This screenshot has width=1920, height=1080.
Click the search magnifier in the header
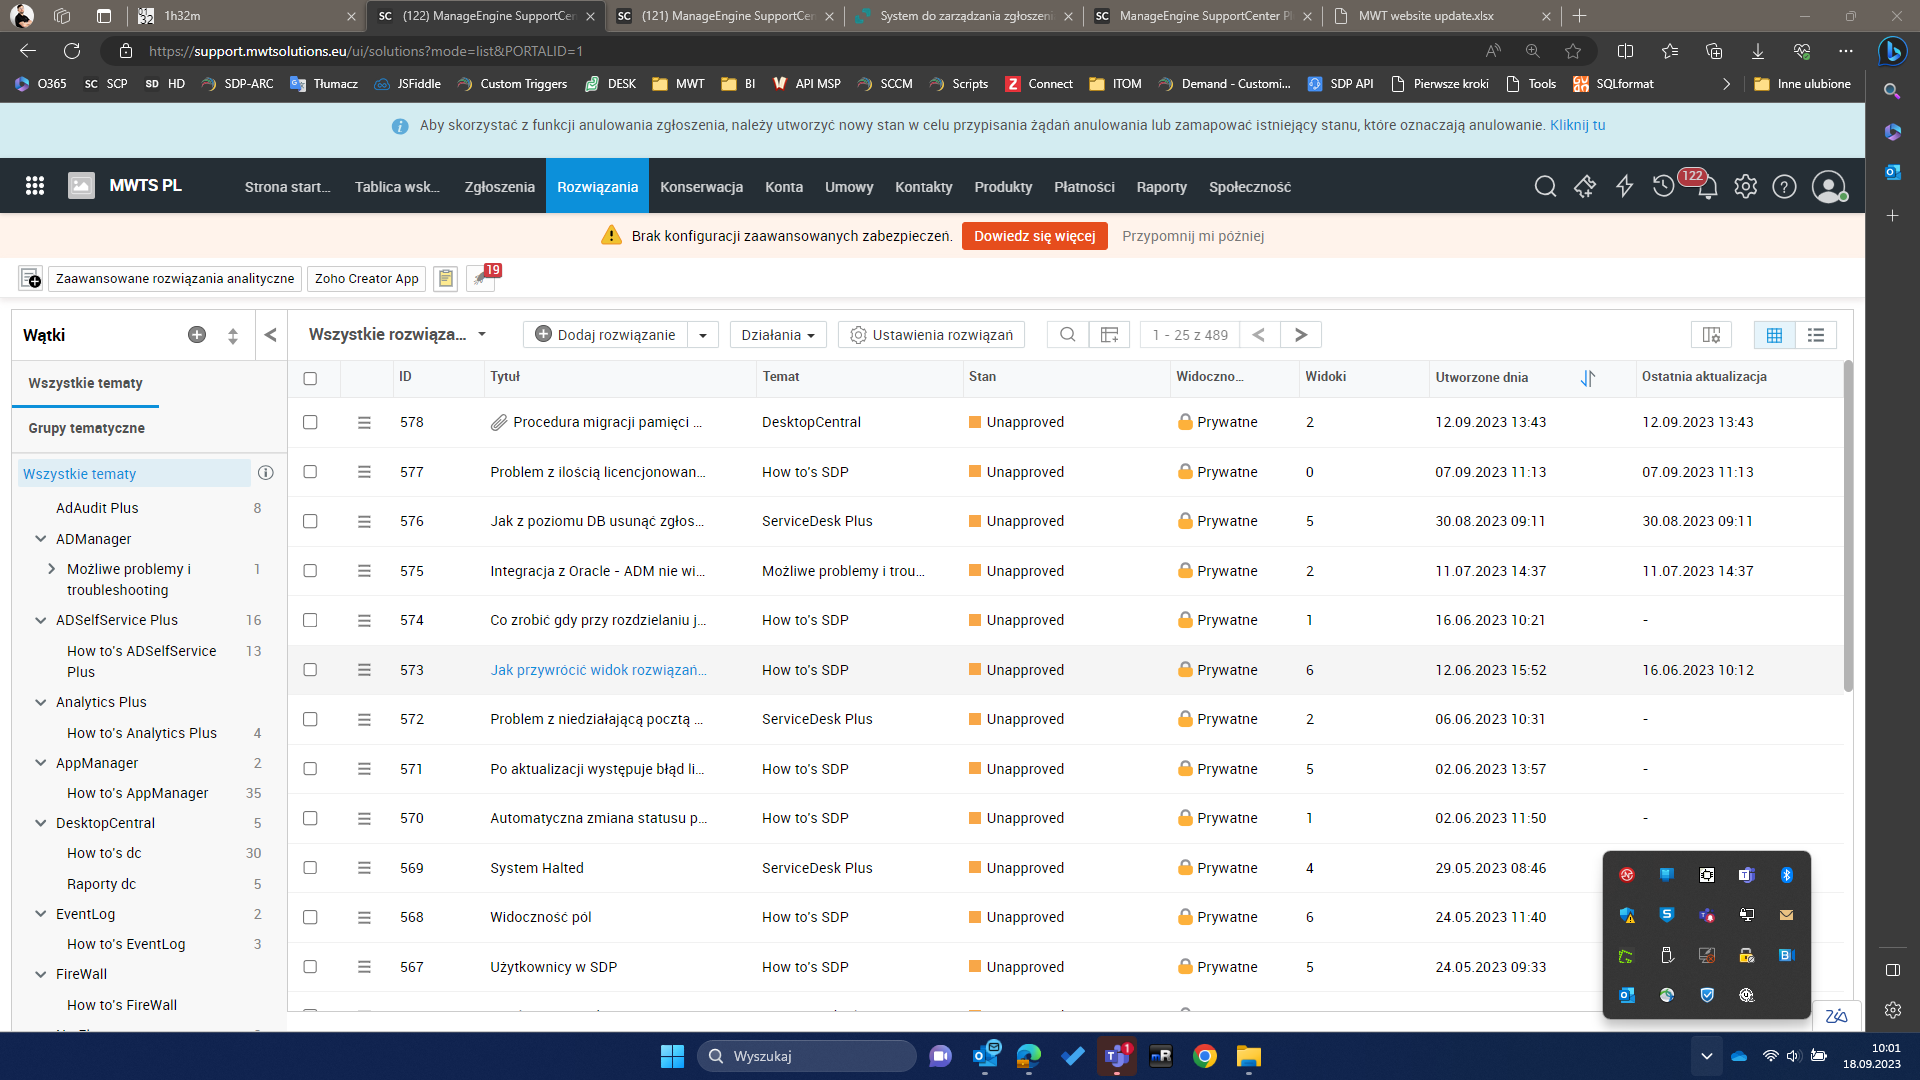(1545, 187)
